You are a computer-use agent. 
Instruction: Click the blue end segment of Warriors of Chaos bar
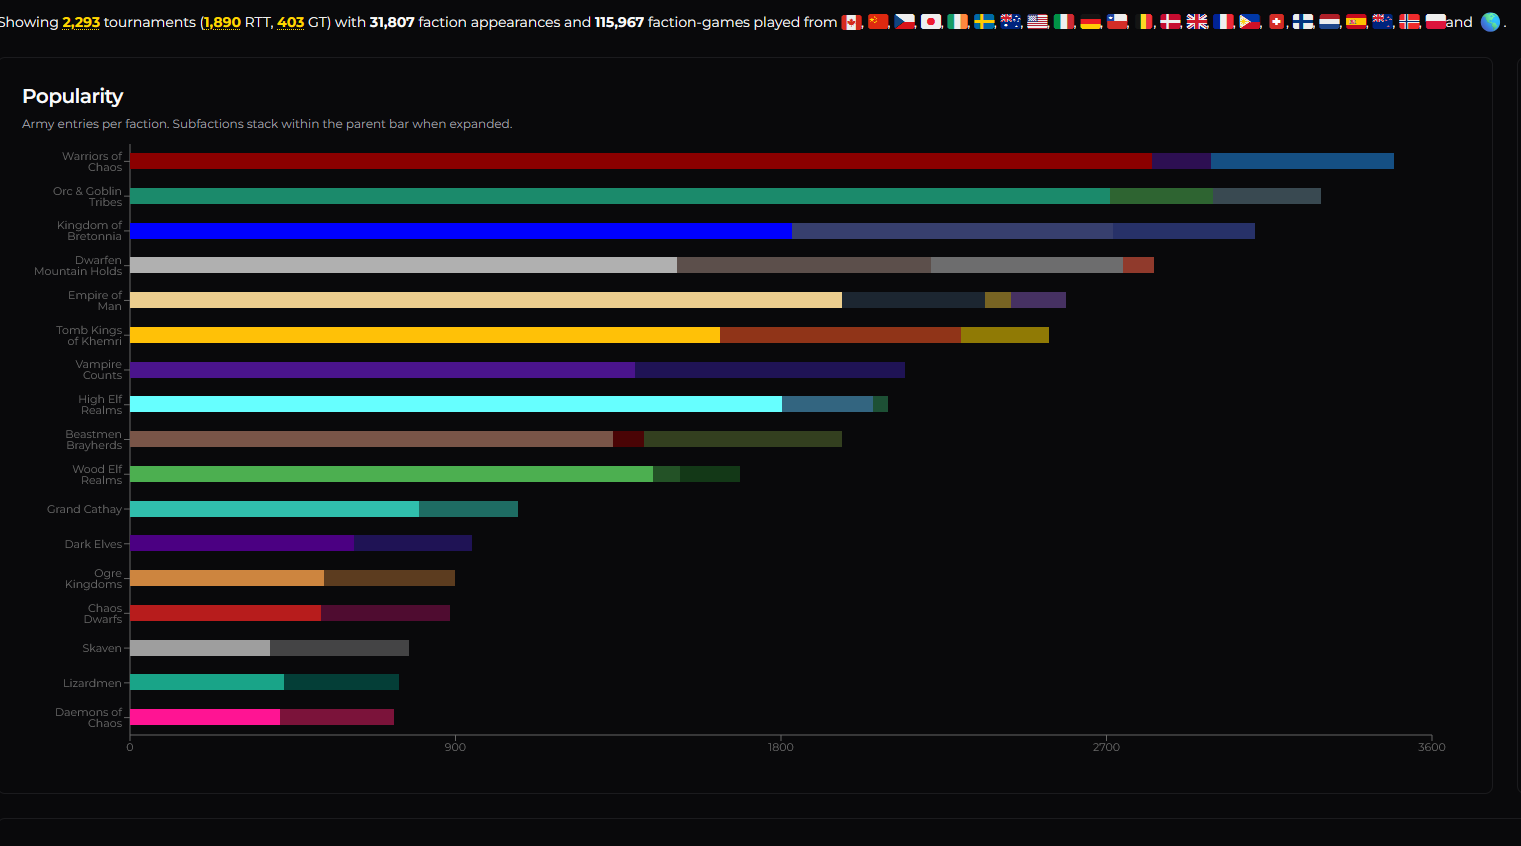[x=1302, y=161]
